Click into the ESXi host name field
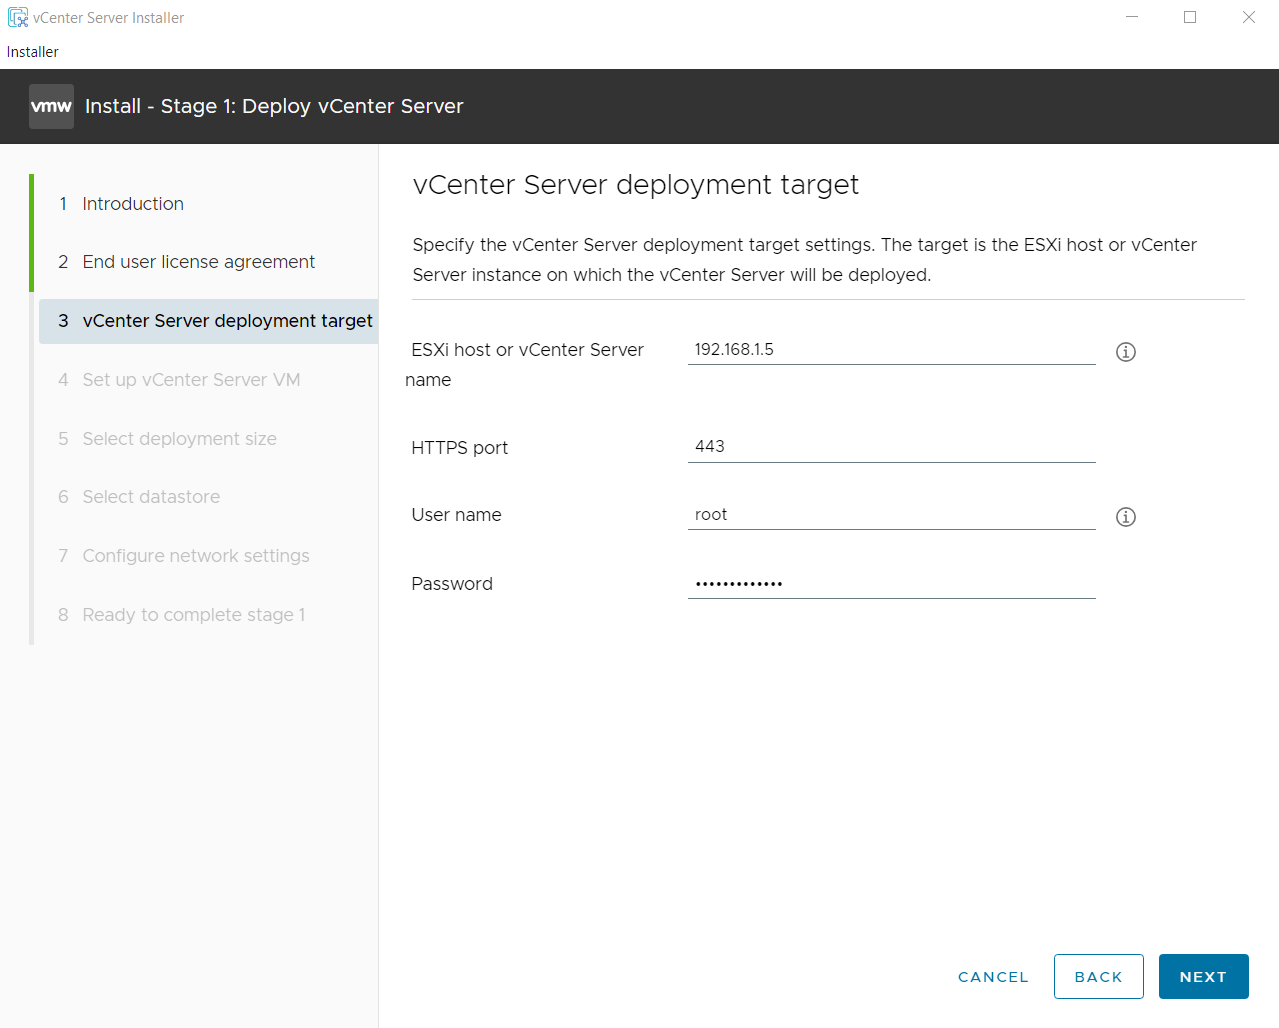 pos(890,350)
